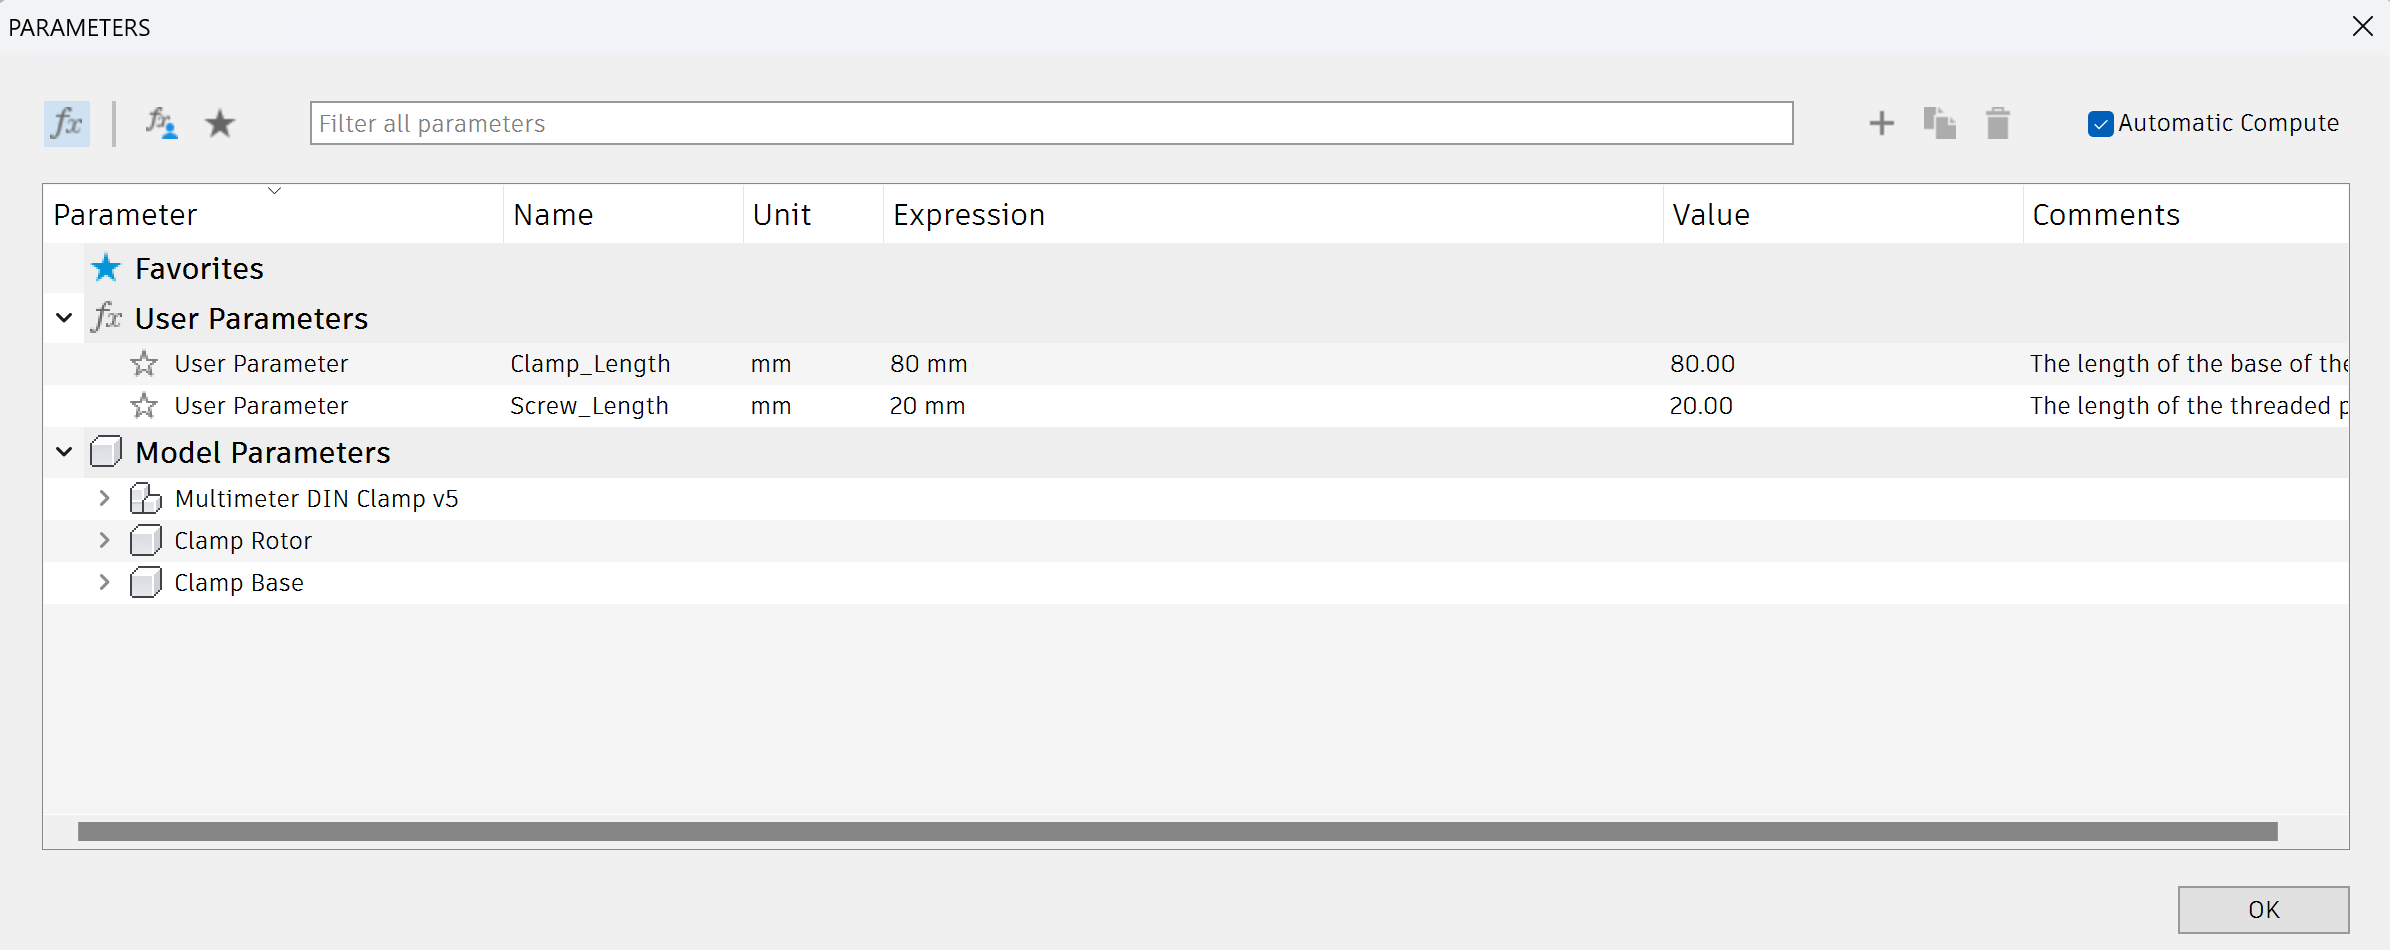Show favorites filter star icon
Image resolution: width=2390 pixels, height=950 pixels.
220,124
